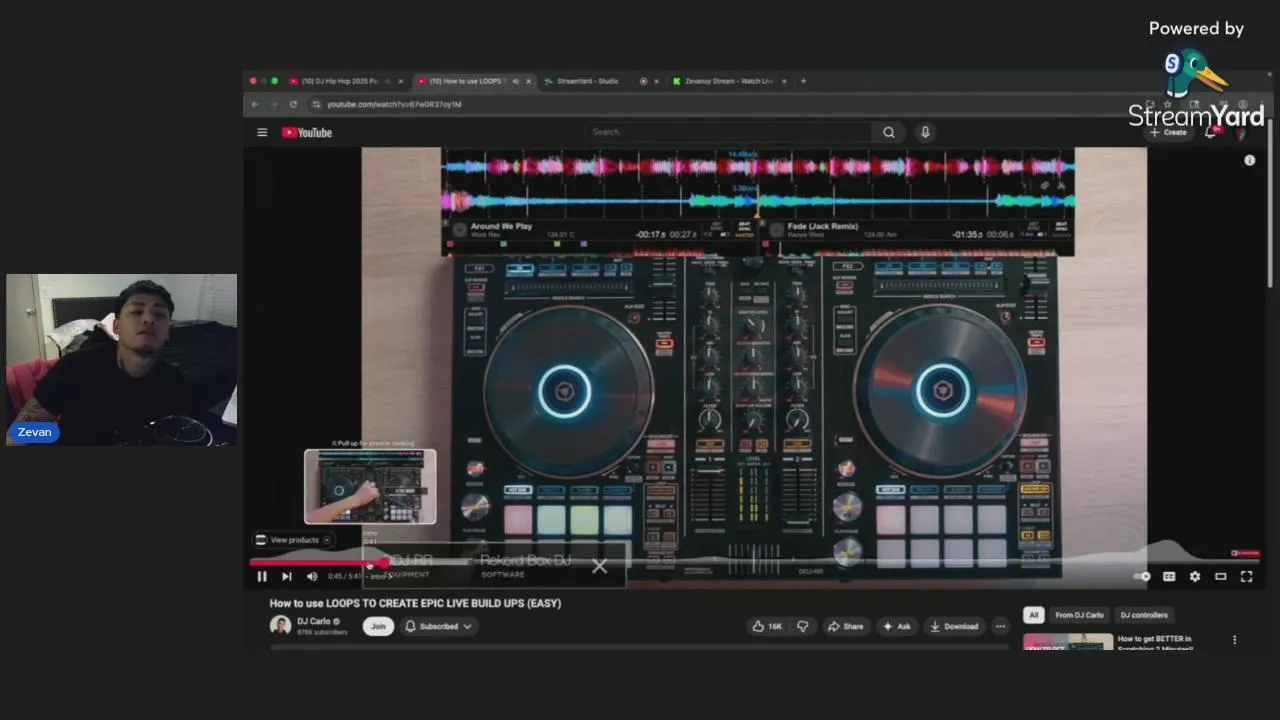The image size is (1280, 720).
Task: Mute the How to use LOOPS tab audio
Action: pos(515,81)
